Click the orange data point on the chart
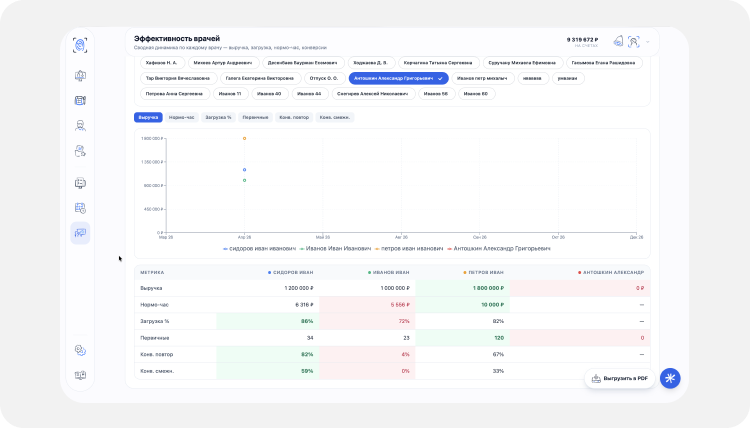This screenshot has width=750, height=428. 244,138
